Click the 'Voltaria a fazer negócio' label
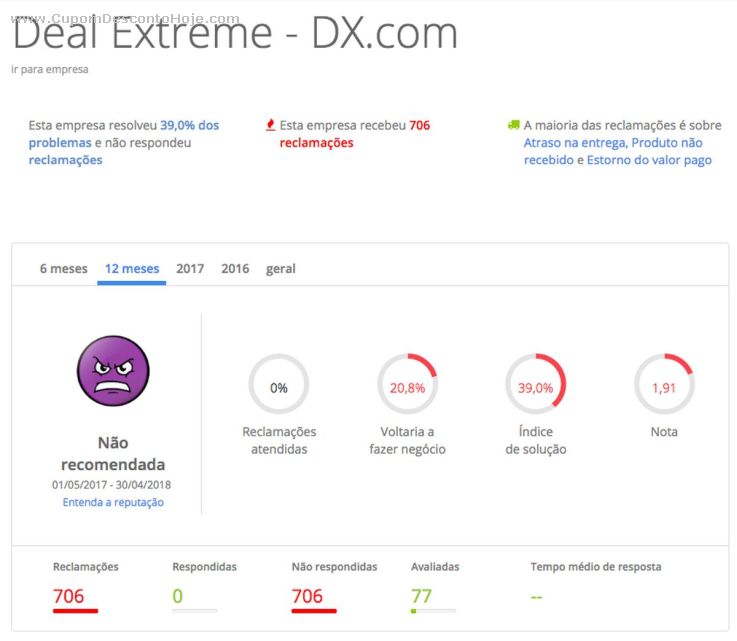Viewport: 737px width, 641px height. point(408,440)
